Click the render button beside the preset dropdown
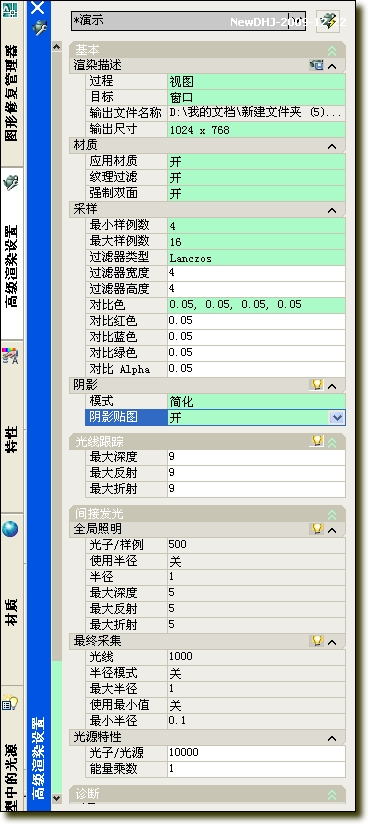 pos(328,22)
